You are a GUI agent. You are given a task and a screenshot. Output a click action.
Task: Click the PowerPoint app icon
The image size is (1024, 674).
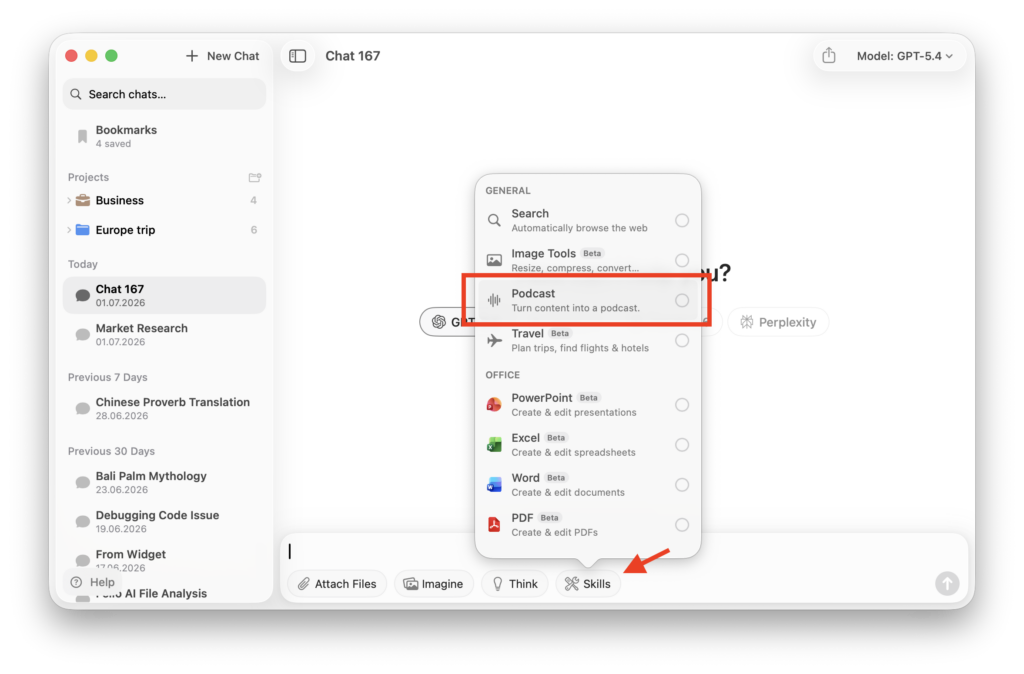click(494, 405)
